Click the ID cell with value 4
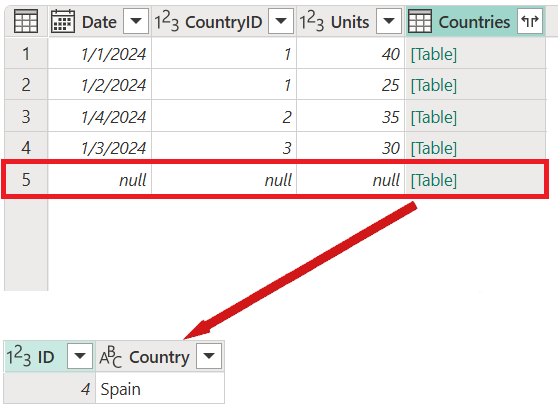Screen dimensions: 558x408 [49, 388]
